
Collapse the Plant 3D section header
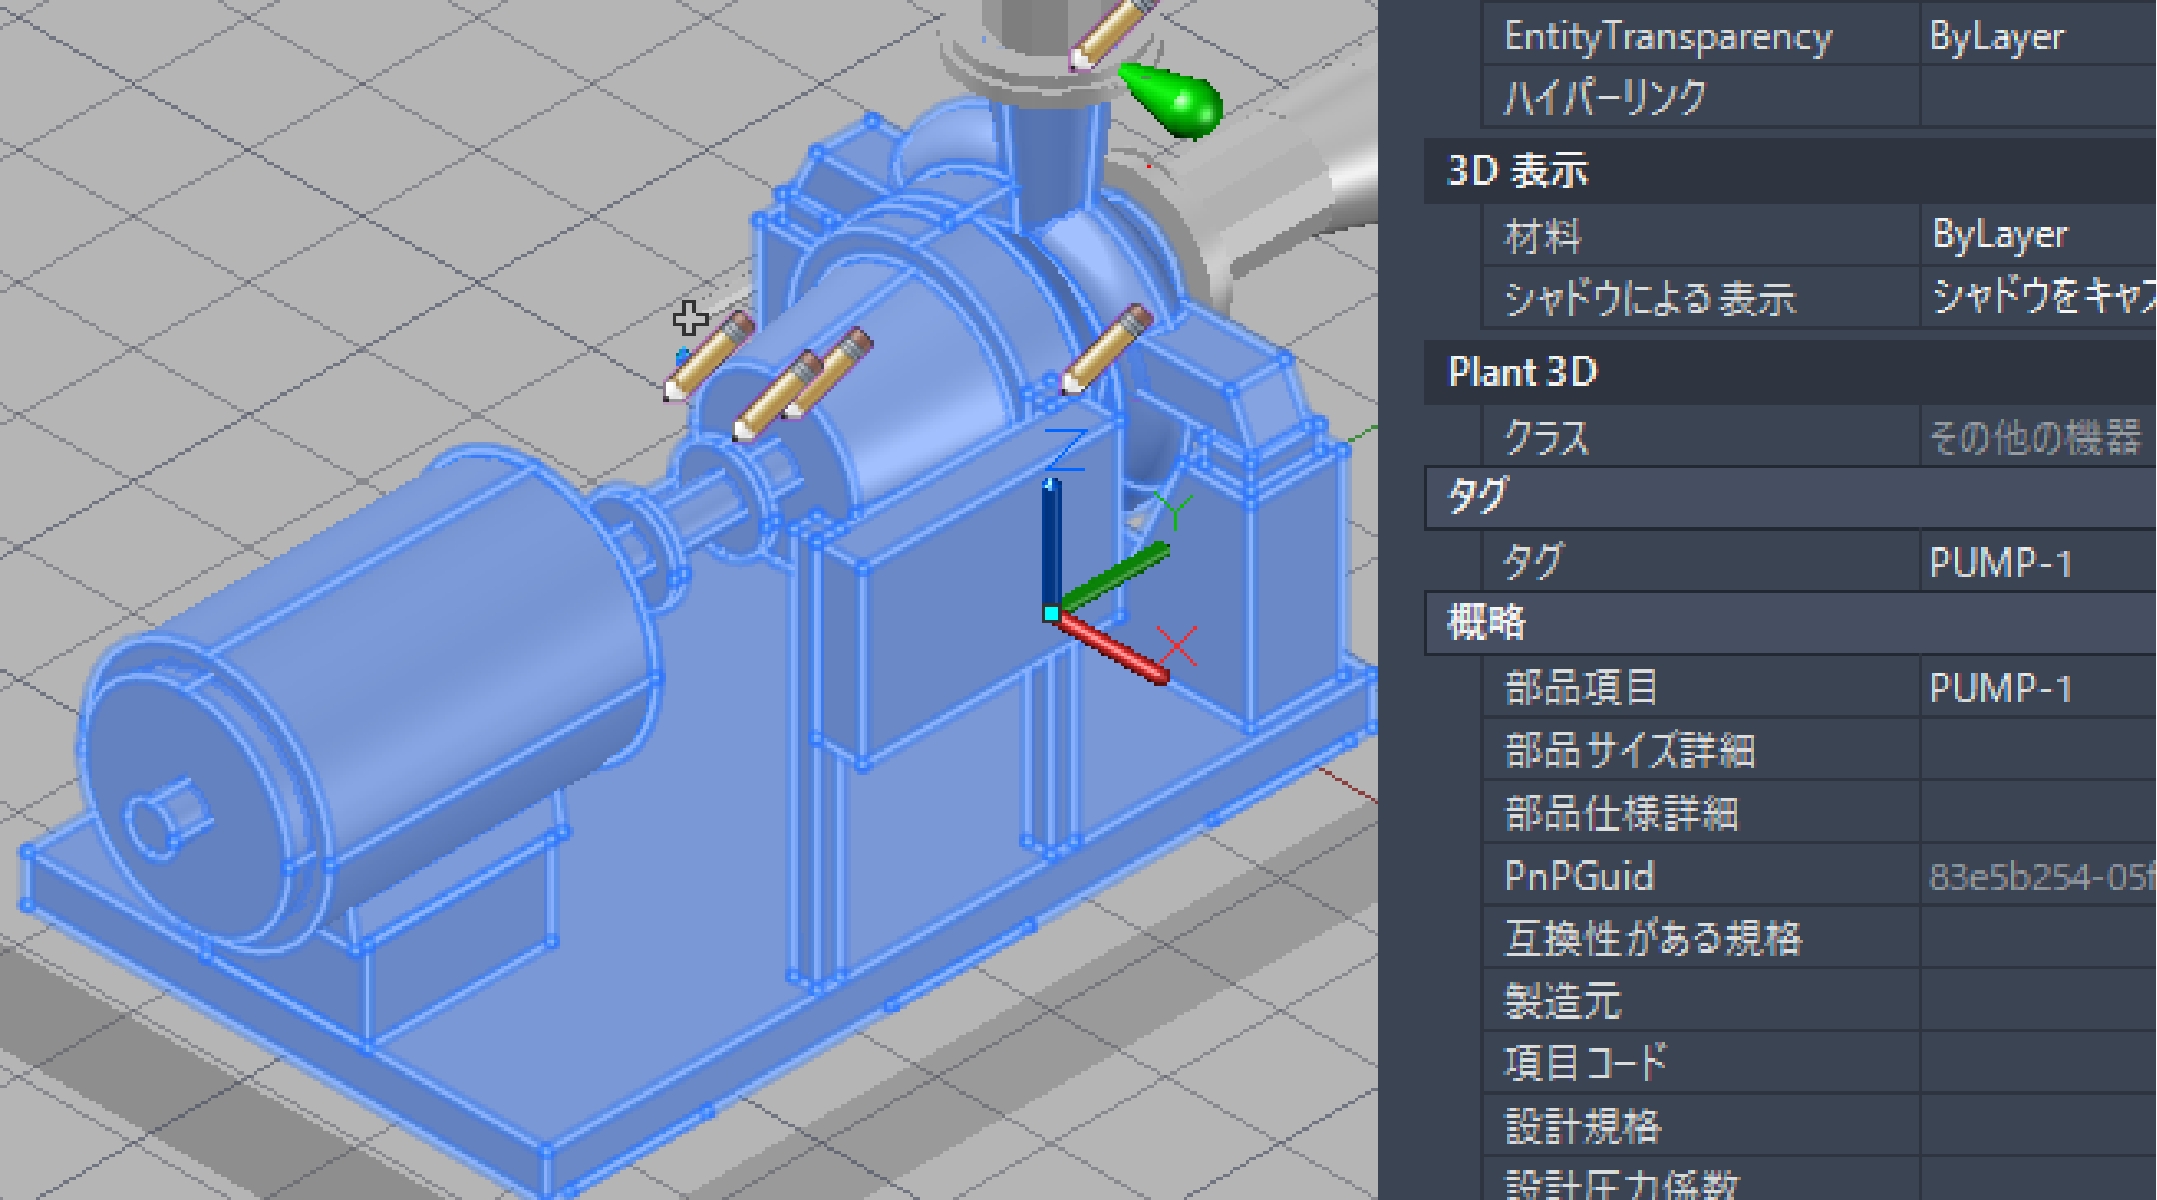click(1522, 372)
